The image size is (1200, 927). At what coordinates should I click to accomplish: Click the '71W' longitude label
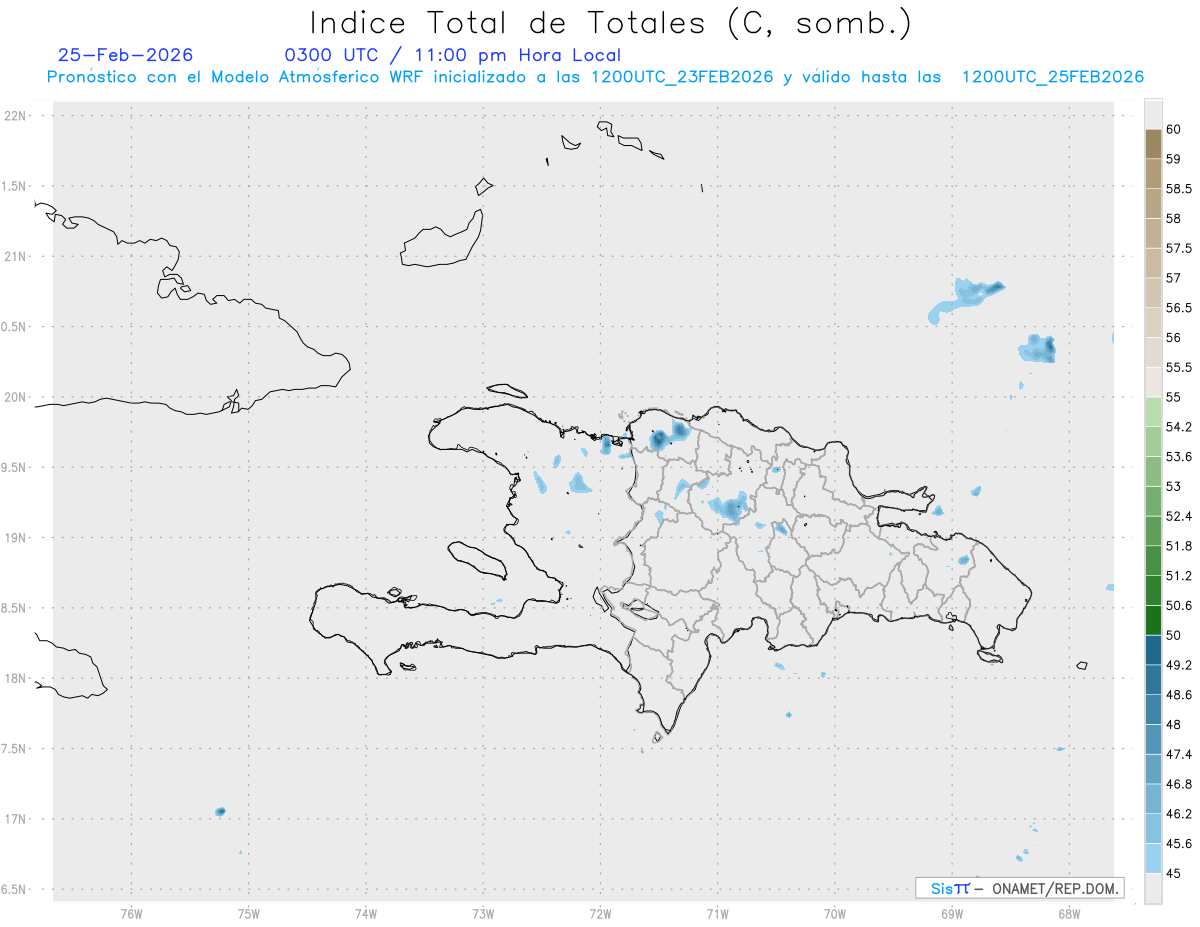[717, 913]
